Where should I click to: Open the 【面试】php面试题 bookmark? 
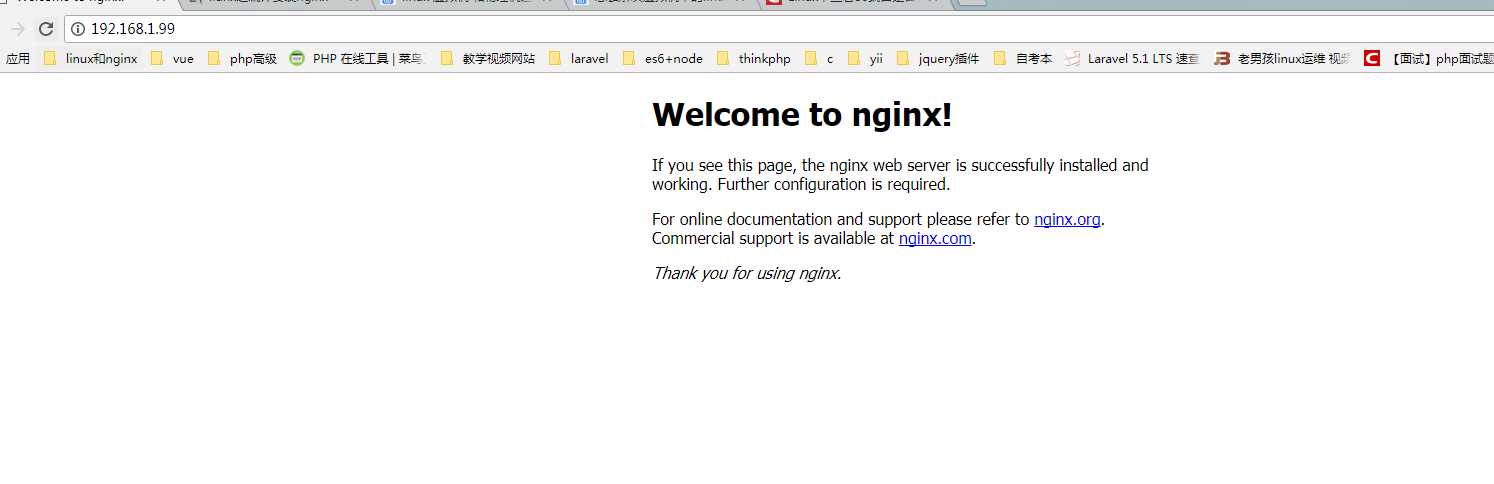[x=1429, y=59]
